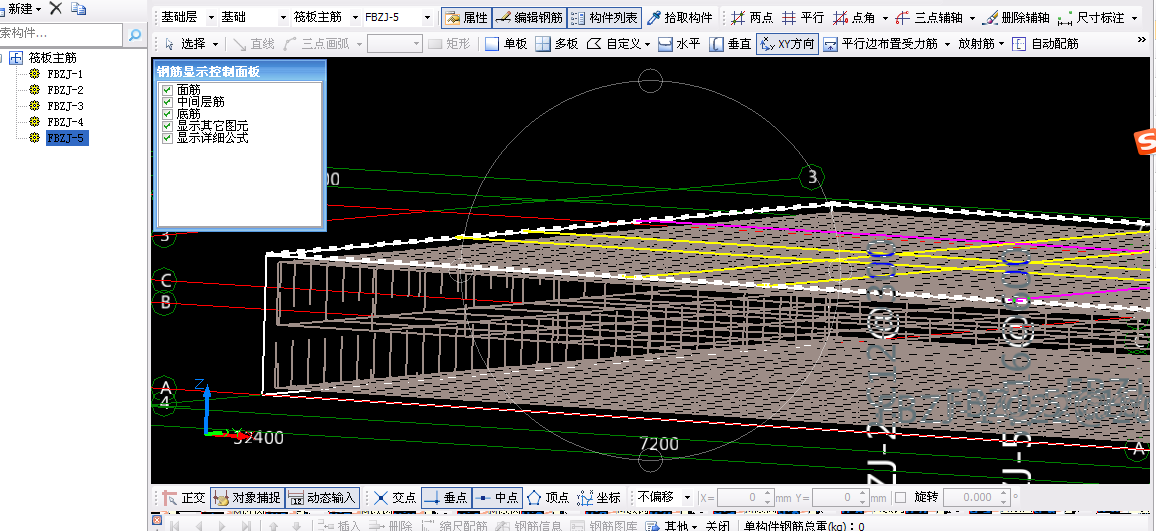Toggle 动态输入 dynamic input
This screenshot has width=1156, height=531.
(322, 498)
